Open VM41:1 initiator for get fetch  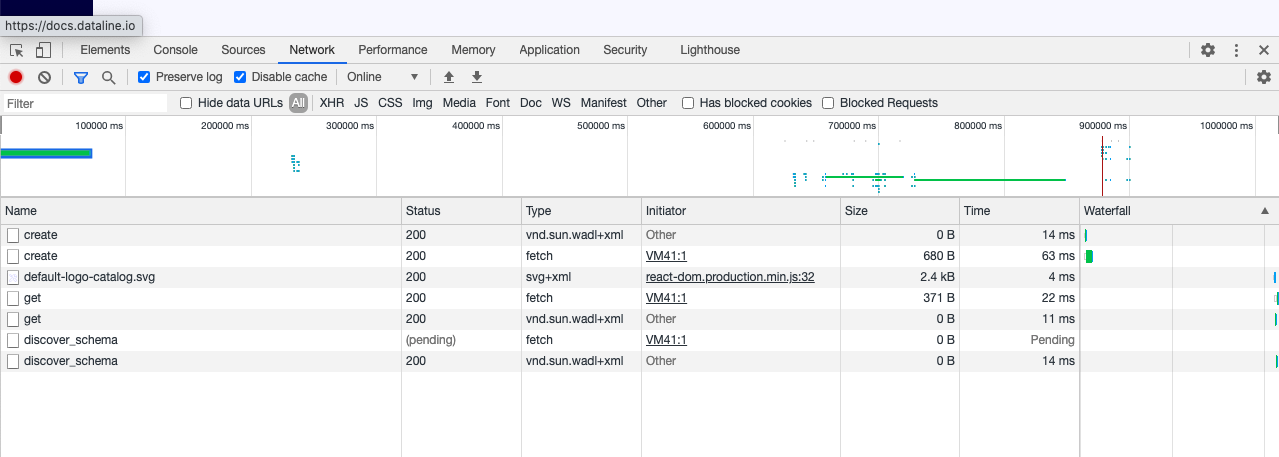[666, 298]
